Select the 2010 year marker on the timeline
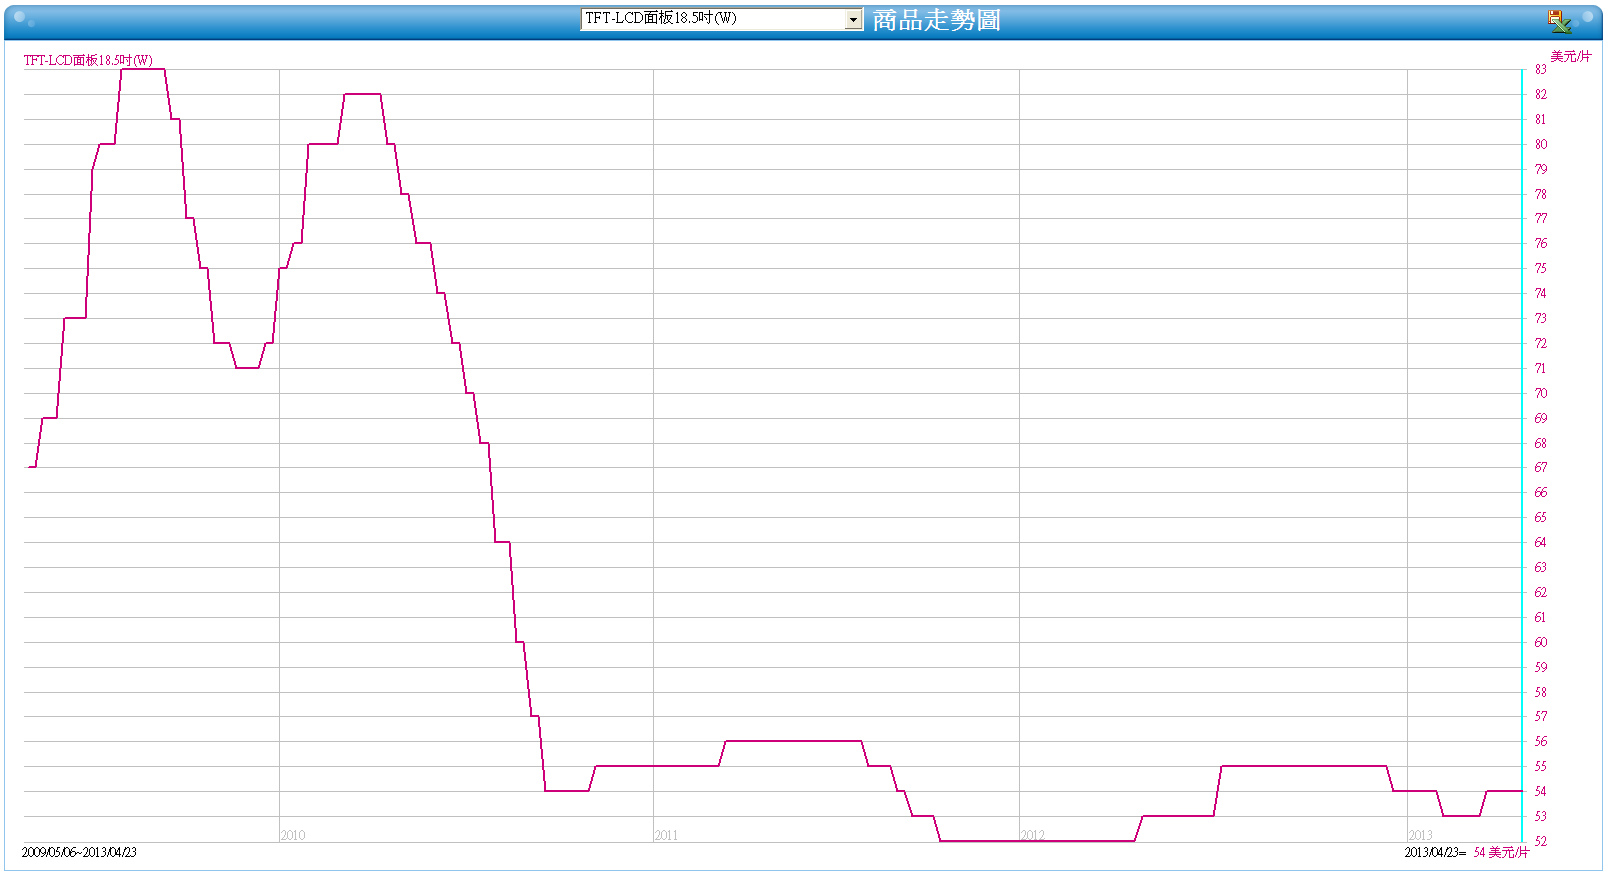This screenshot has height=875, width=1612. 293,835
